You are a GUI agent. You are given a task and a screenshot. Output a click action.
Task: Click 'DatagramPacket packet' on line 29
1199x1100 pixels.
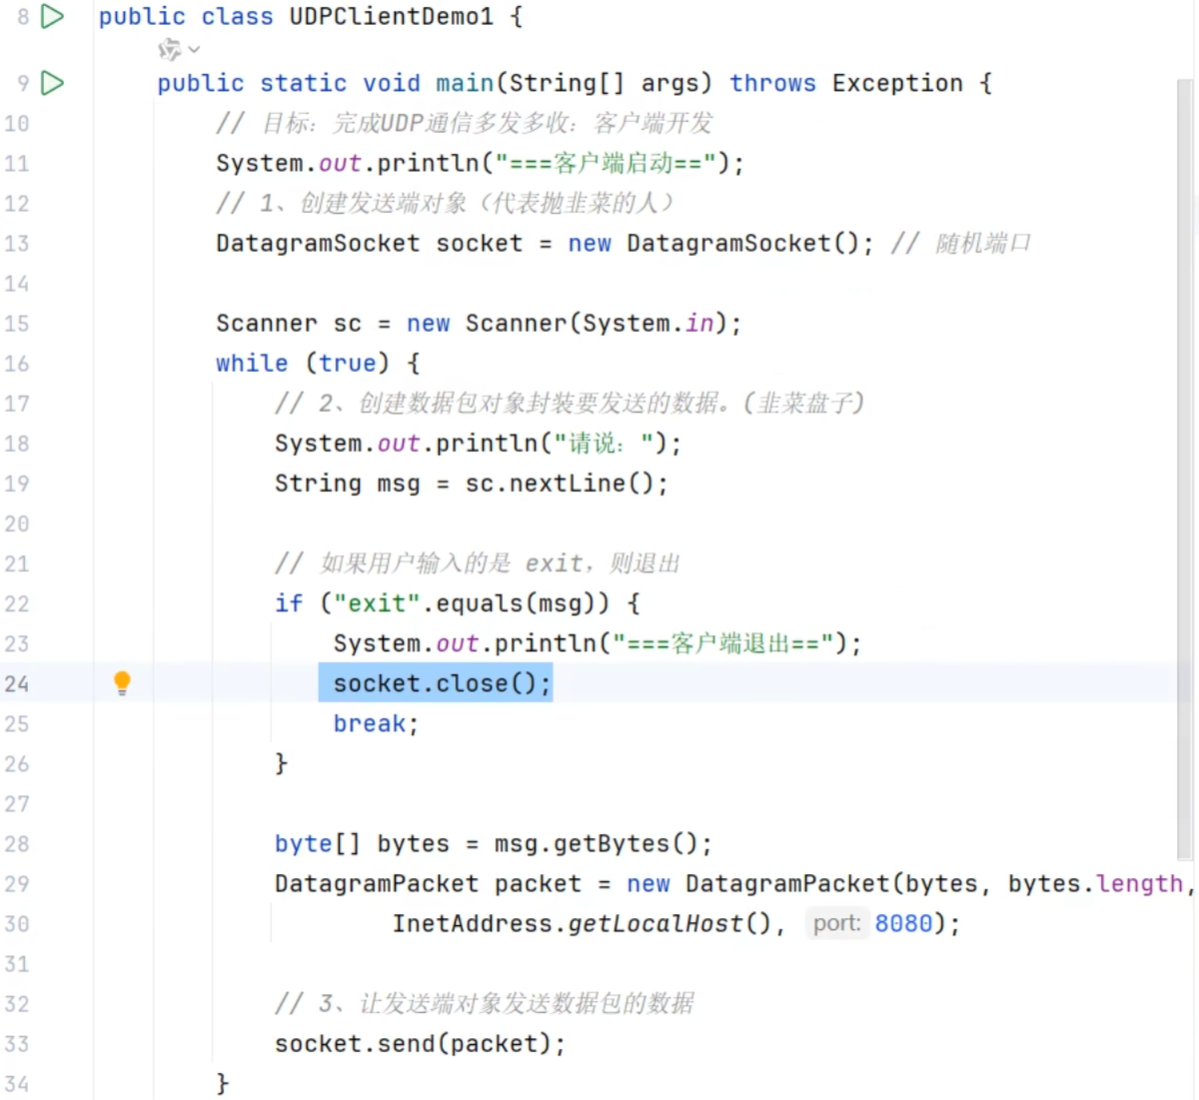coord(428,884)
